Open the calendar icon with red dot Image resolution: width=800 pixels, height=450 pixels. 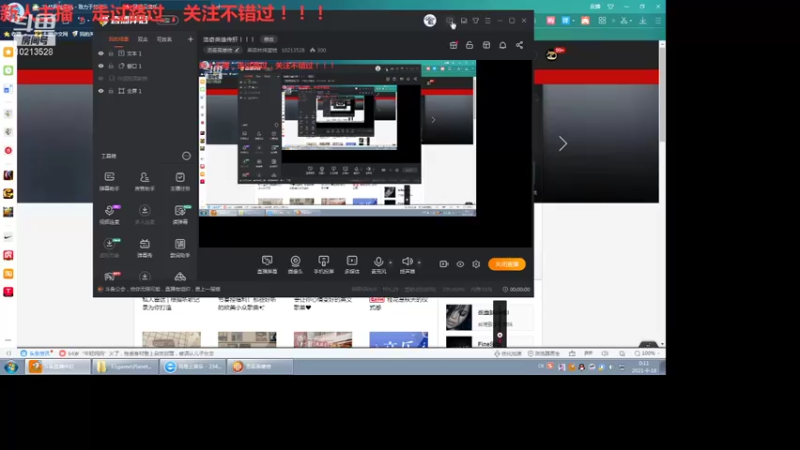pos(453,45)
